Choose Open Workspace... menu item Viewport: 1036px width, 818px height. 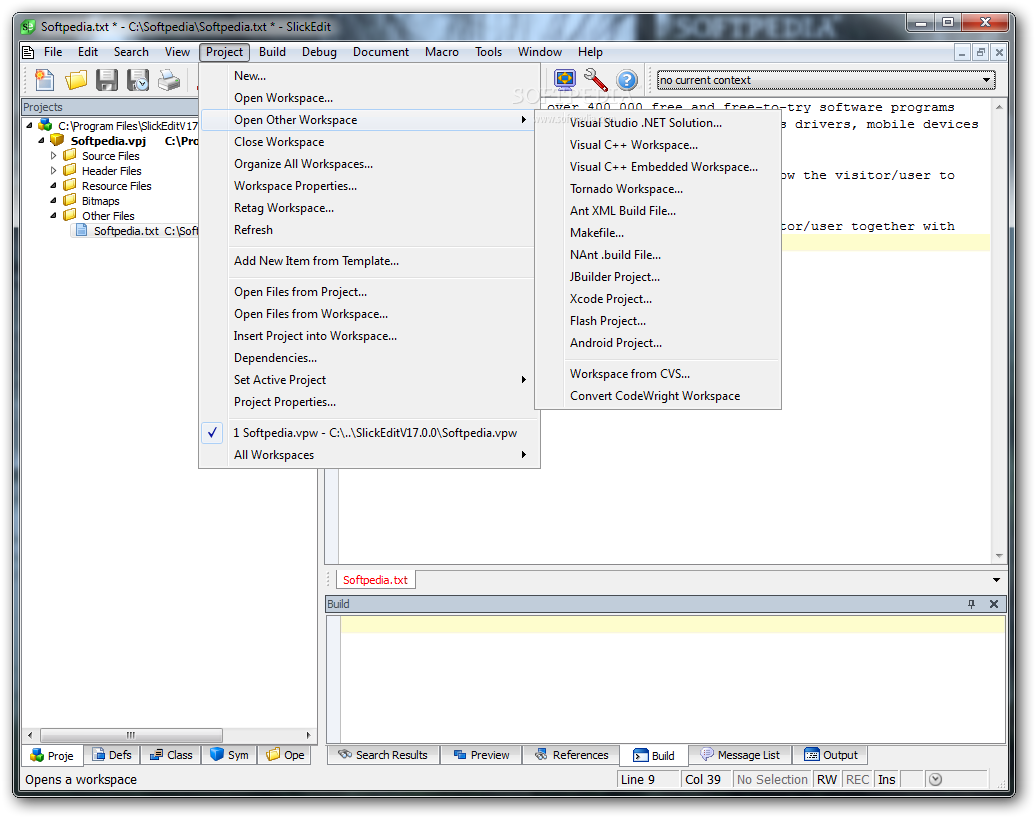(369, 98)
